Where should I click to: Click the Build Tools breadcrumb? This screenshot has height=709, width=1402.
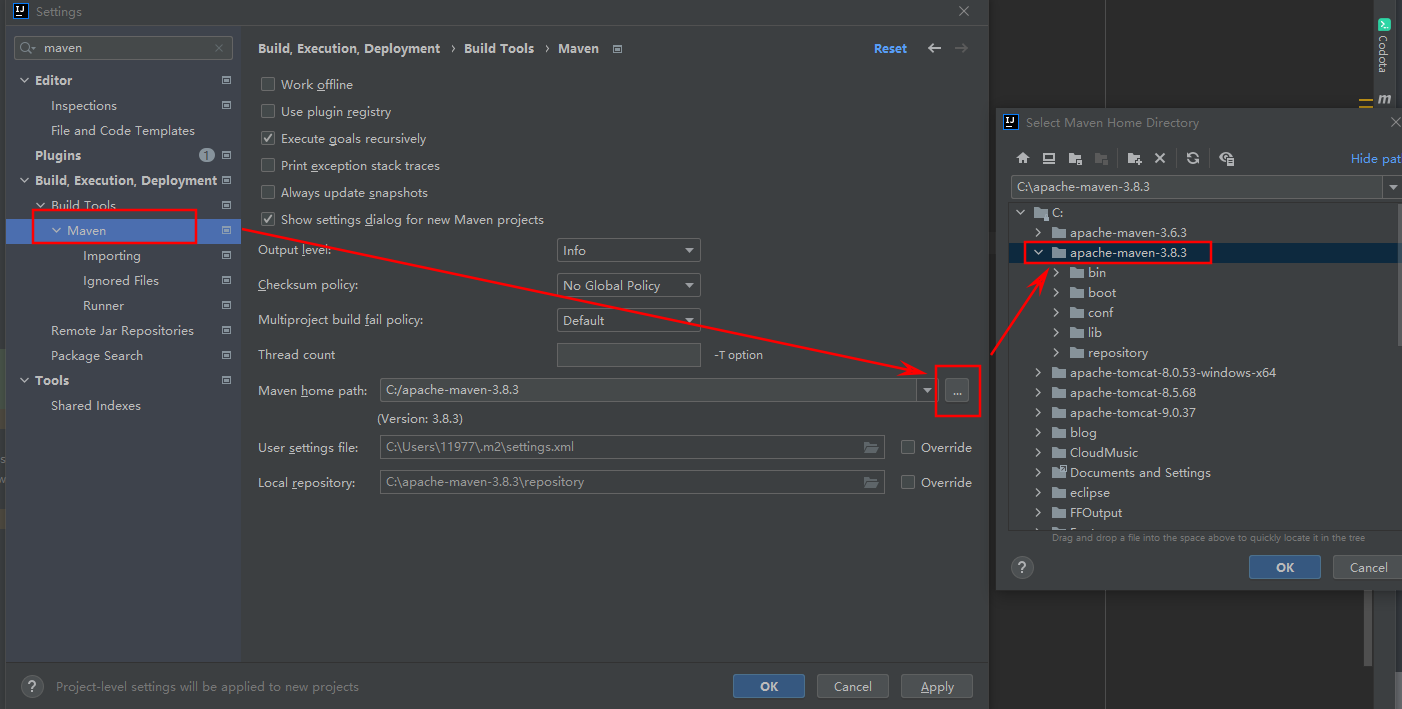tap(499, 48)
